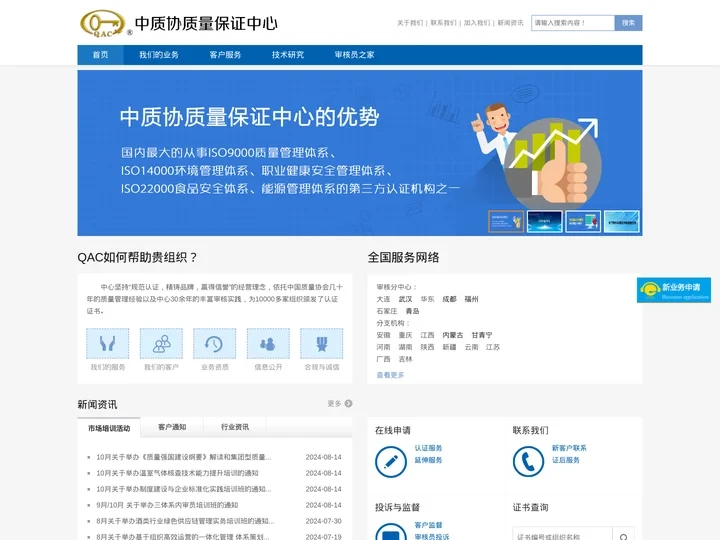Open 重庆 branch link
Screen dimensions: 720x540
[x=405, y=335]
